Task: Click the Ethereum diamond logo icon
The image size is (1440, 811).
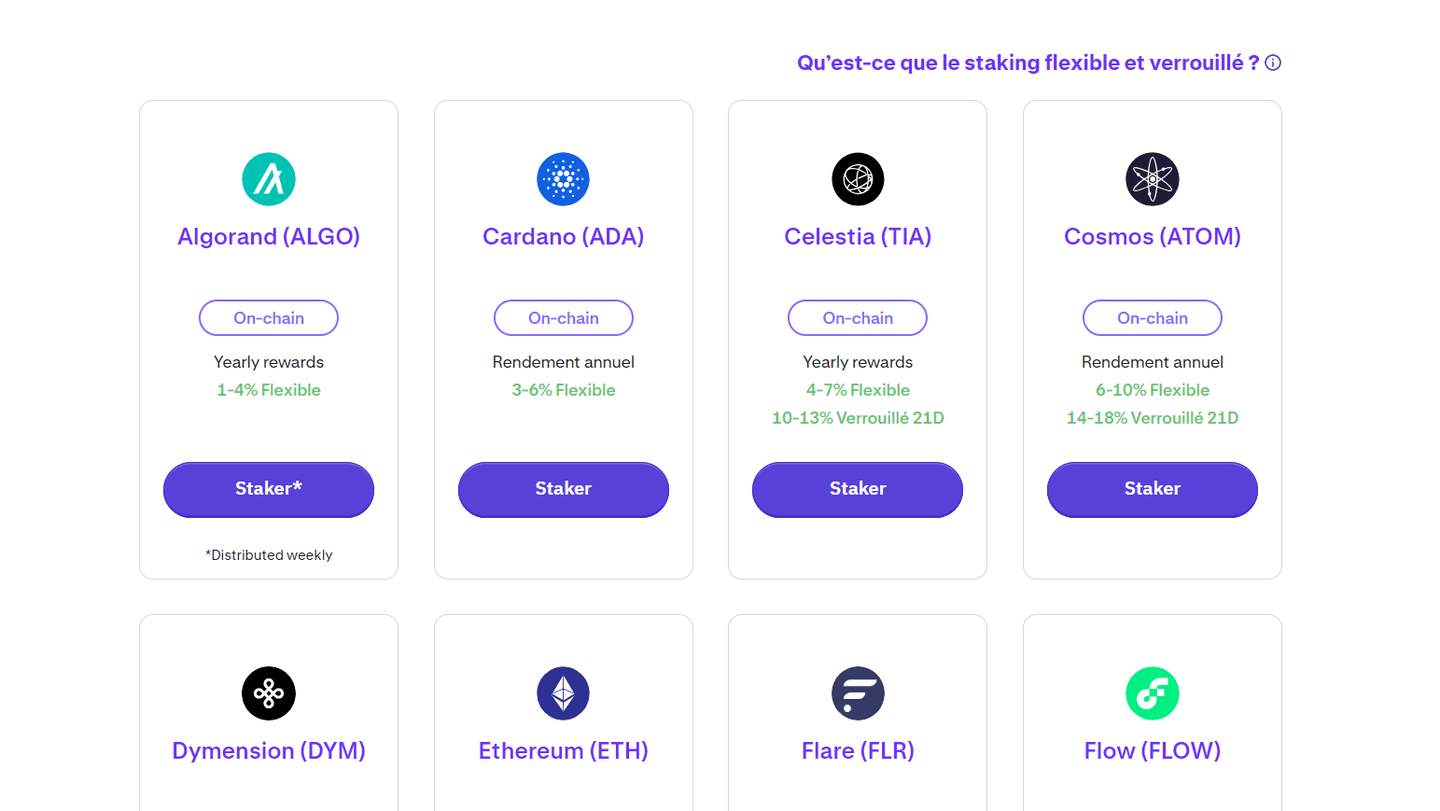Action: [x=563, y=693]
